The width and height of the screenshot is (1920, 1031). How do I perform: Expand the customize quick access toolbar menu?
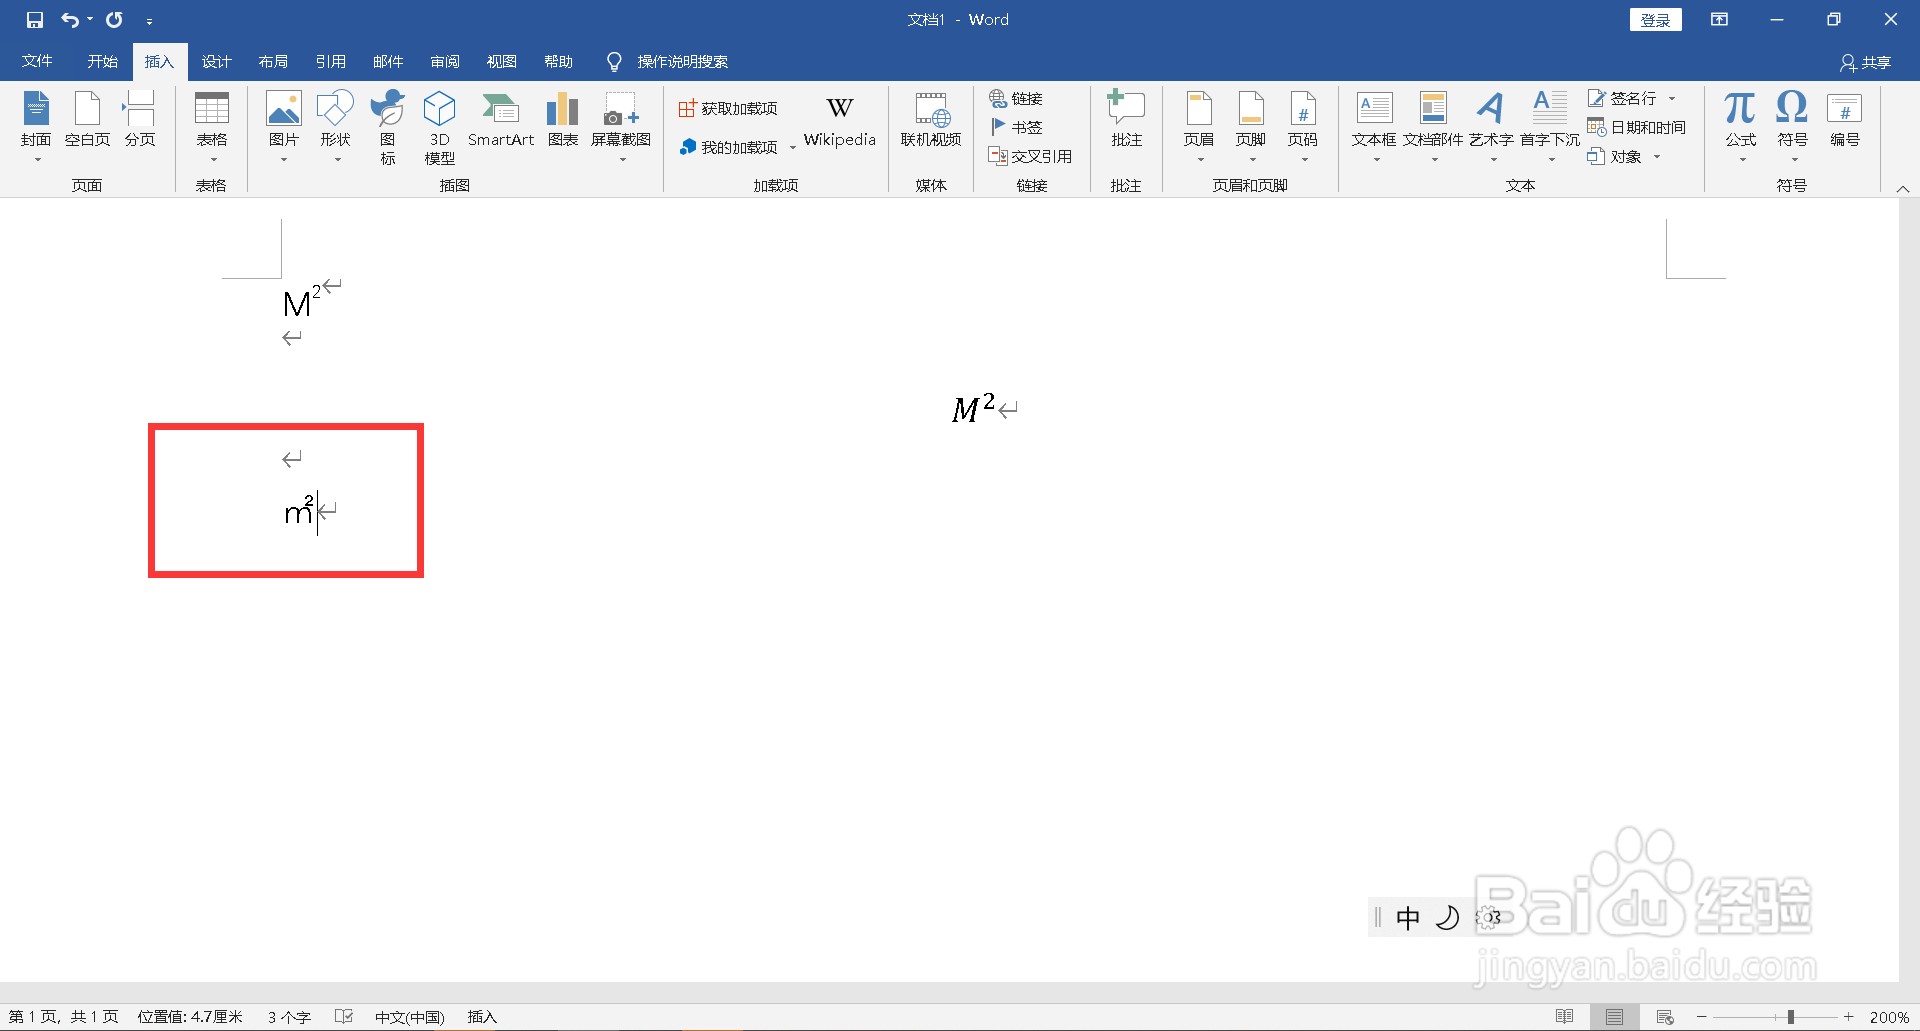coord(149,21)
